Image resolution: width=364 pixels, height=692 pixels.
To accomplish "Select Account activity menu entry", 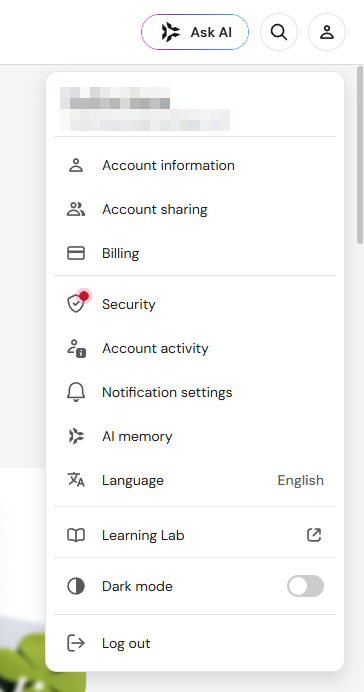I will point(195,348).
